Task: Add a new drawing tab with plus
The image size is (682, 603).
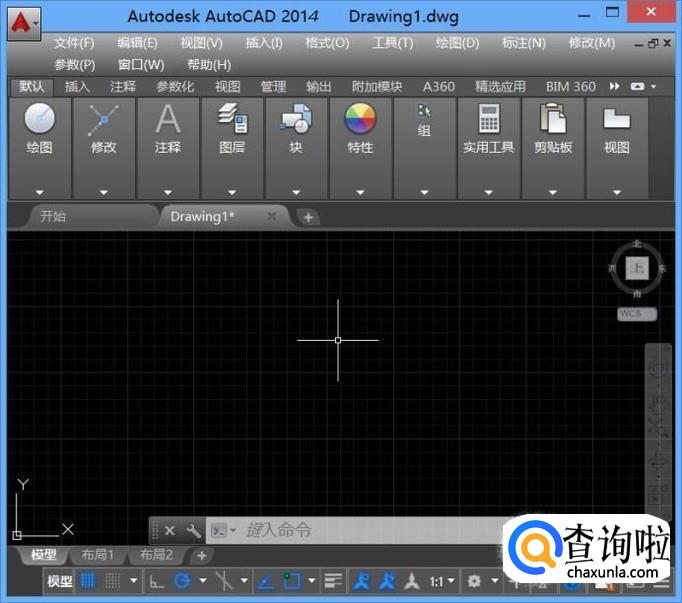Action: [x=308, y=217]
